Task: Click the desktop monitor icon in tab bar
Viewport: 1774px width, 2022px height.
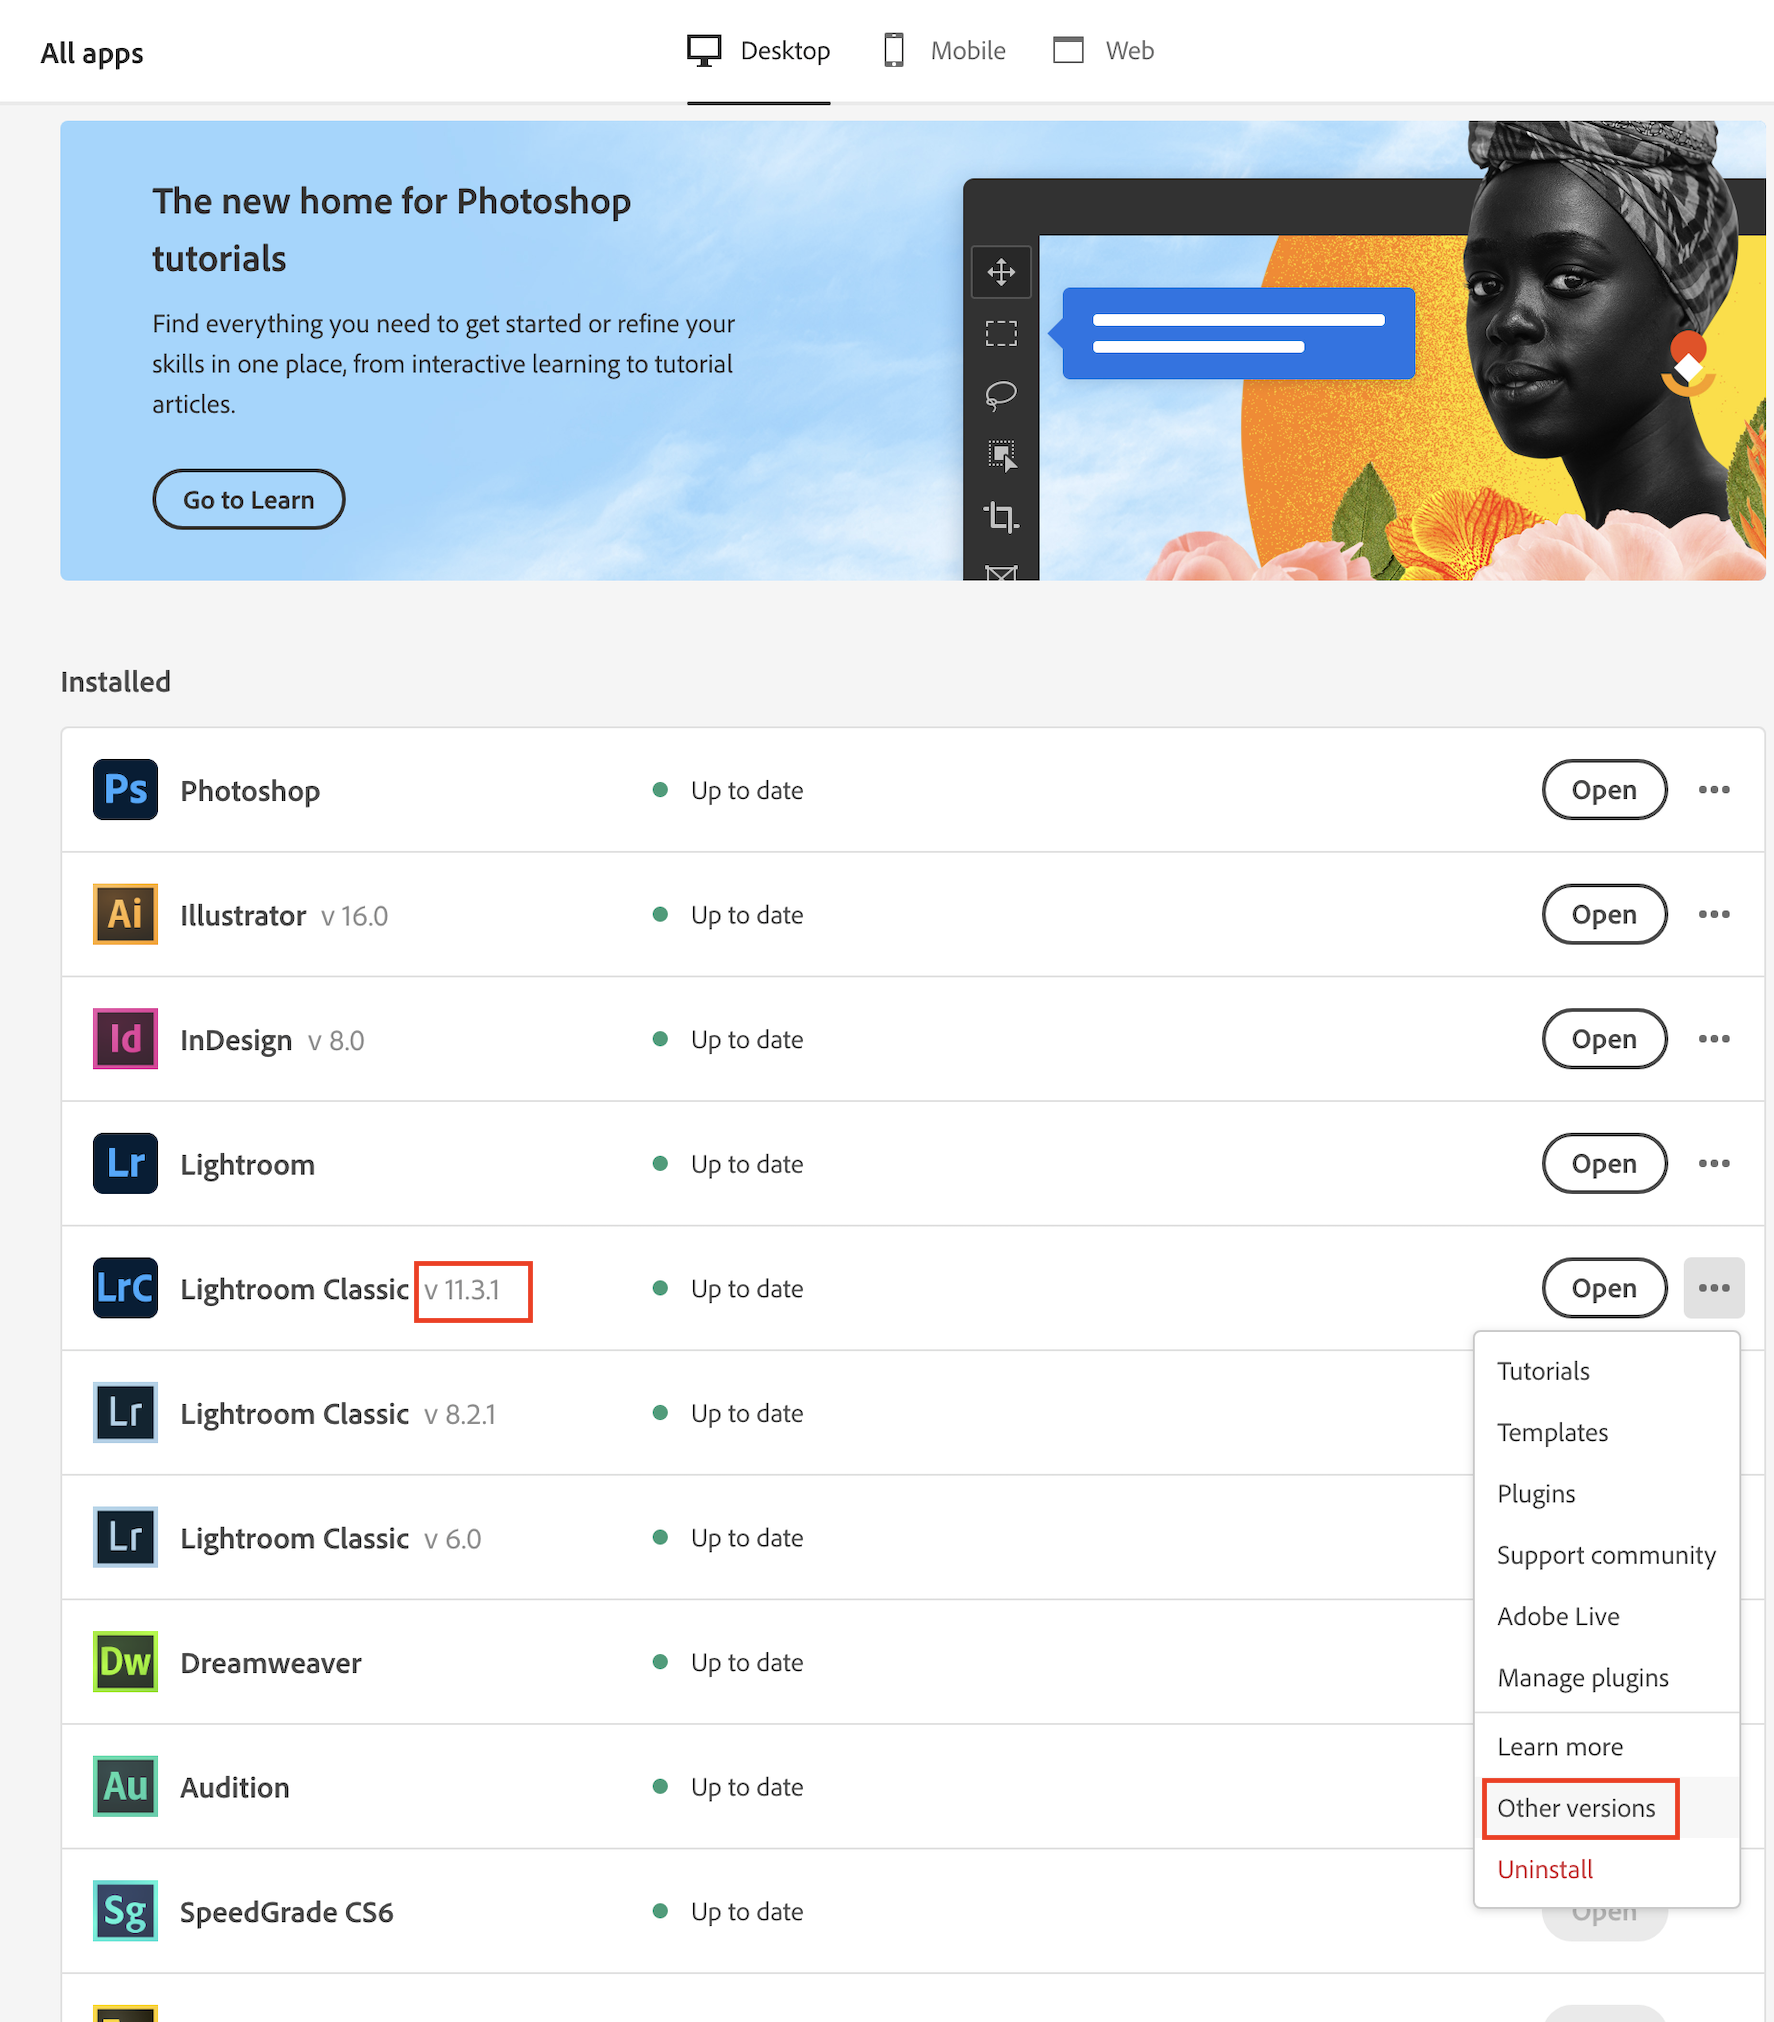Action: click(x=704, y=50)
